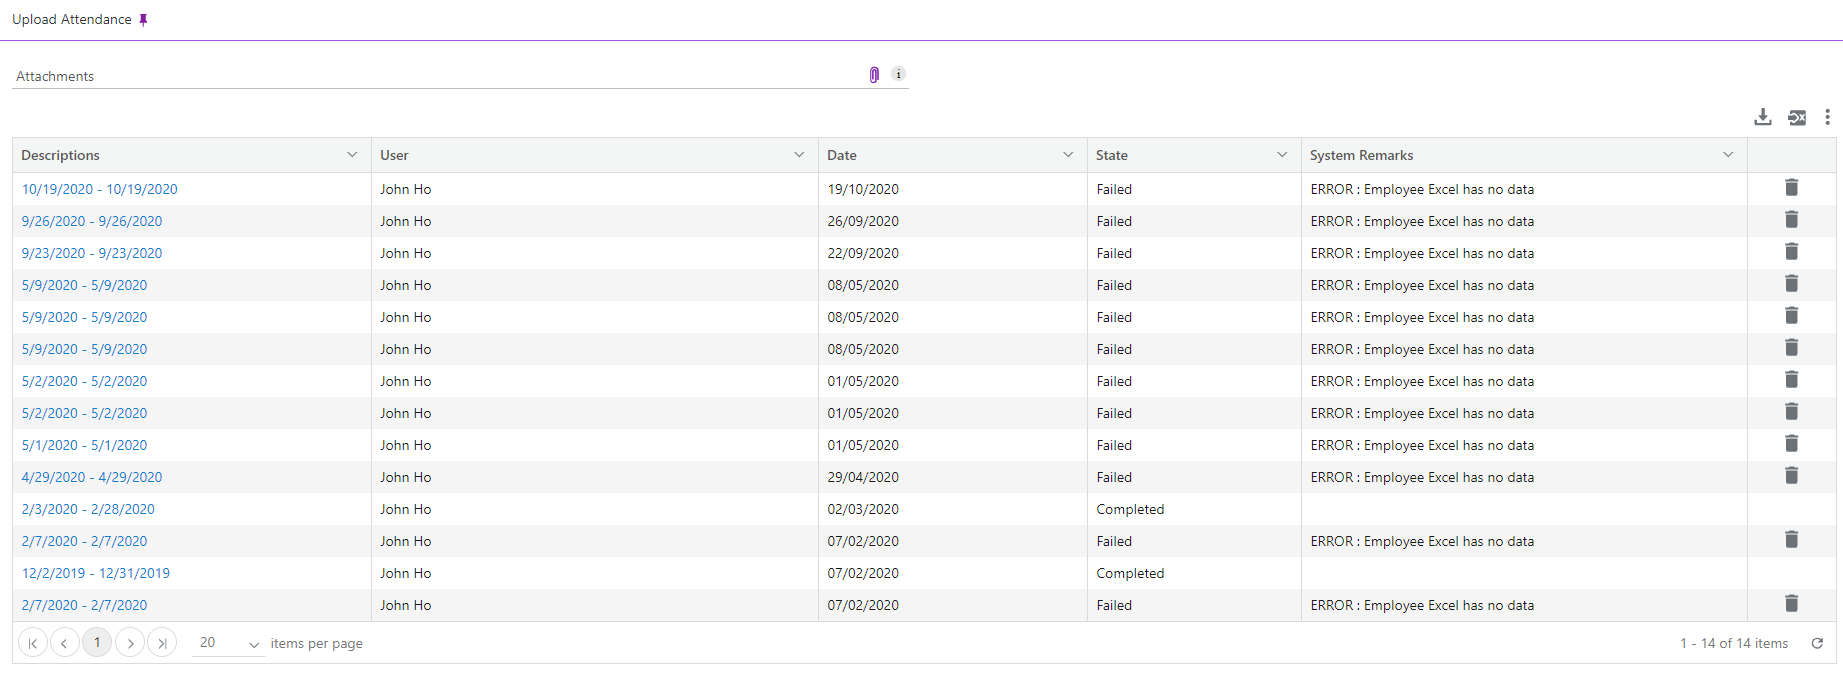Viewport: 1843px width, 676px height.
Task: Click the export to Excel icon
Action: (x=1797, y=118)
